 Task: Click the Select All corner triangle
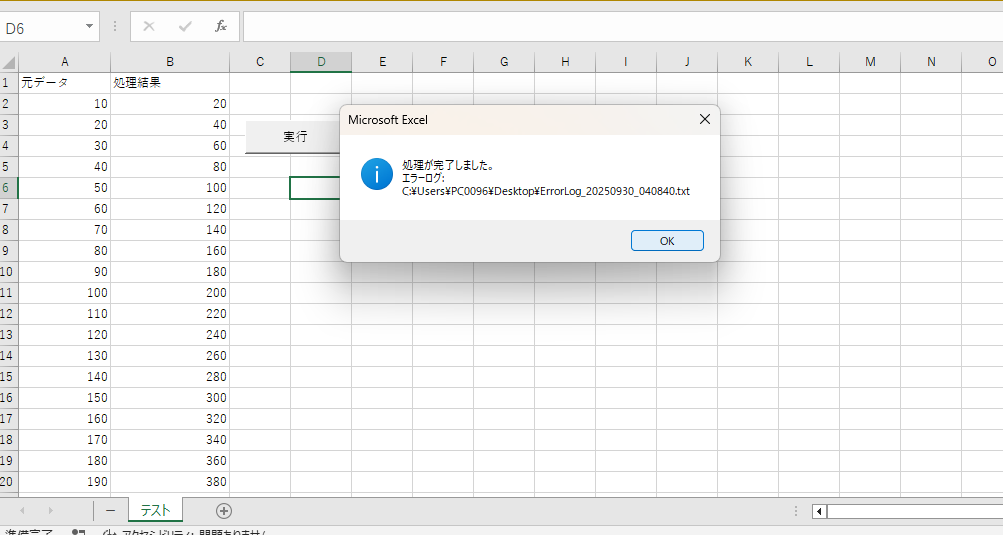click(x=9, y=62)
